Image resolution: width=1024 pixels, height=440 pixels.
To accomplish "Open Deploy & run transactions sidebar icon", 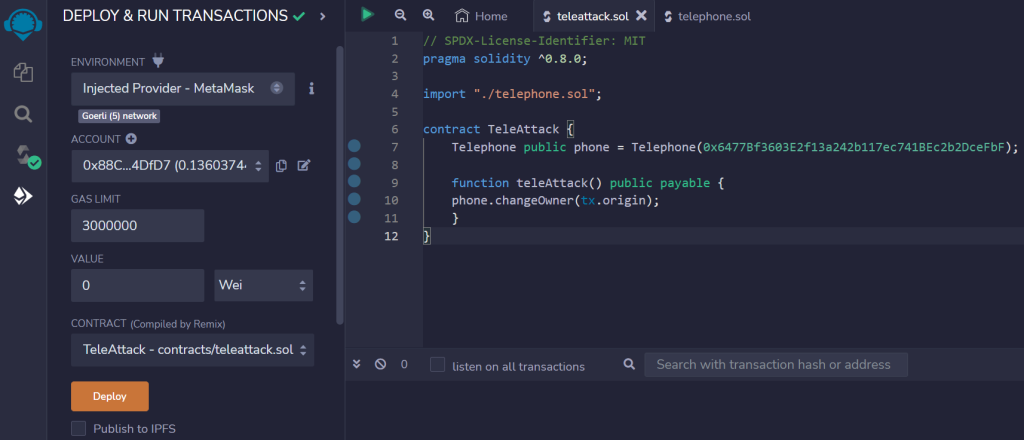I will 23,196.
